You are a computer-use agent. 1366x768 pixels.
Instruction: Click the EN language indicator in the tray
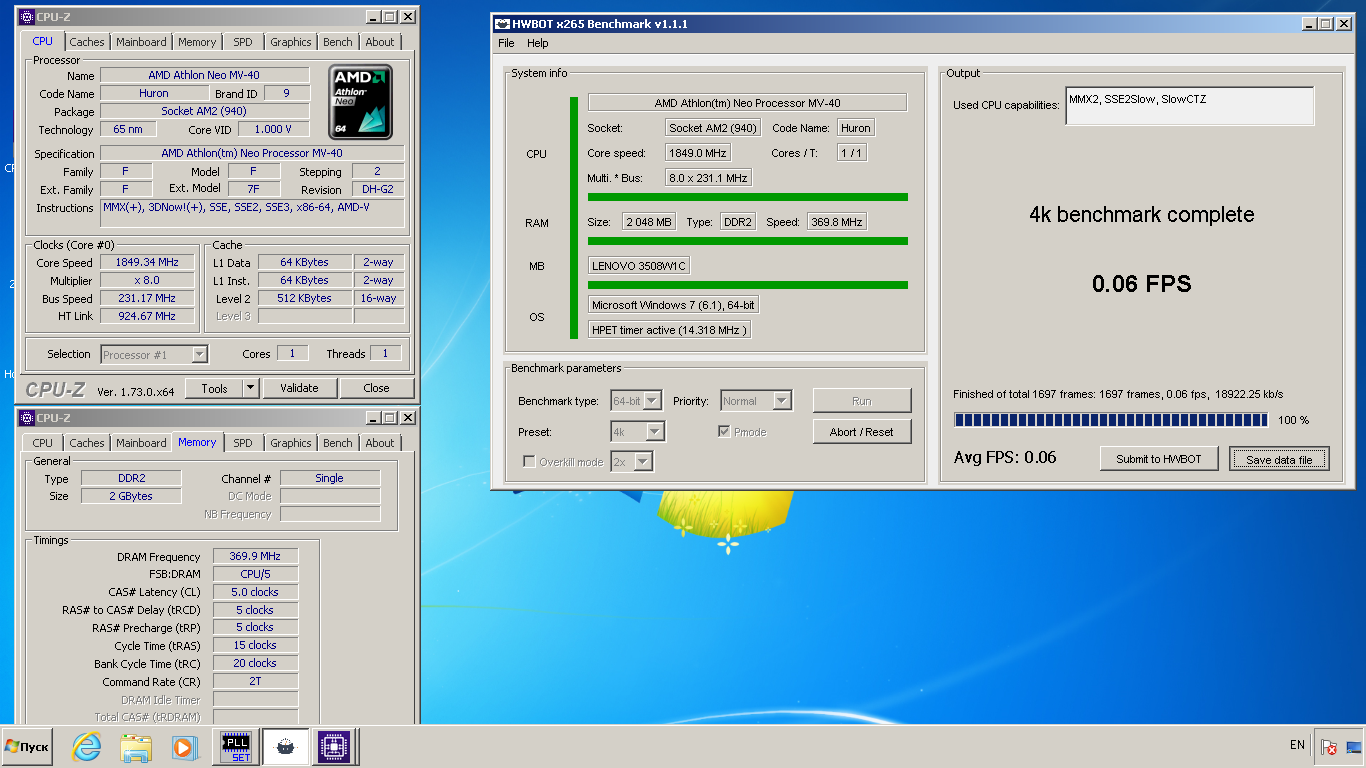(x=1297, y=745)
